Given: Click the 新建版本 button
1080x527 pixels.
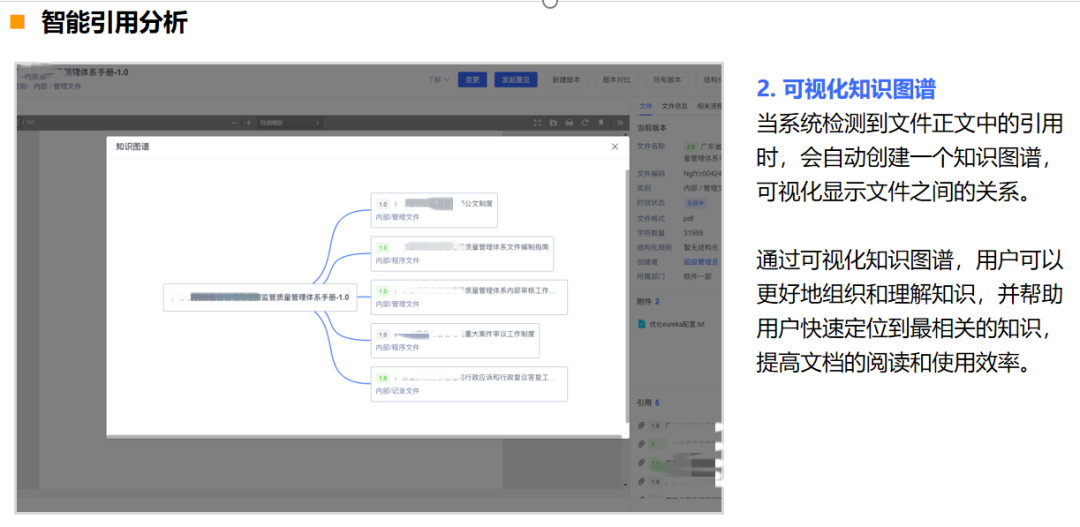Looking at the screenshot, I should point(566,79).
